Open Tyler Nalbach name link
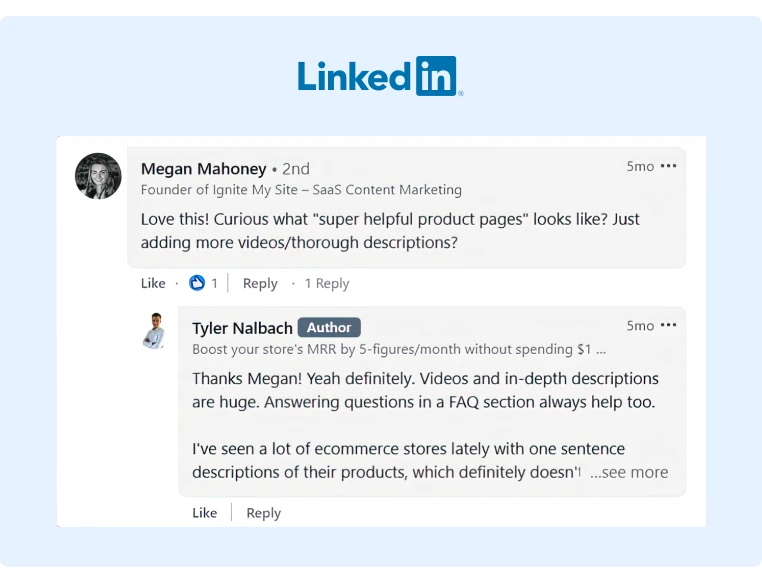The image size is (762, 583). [x=242, y=328]
